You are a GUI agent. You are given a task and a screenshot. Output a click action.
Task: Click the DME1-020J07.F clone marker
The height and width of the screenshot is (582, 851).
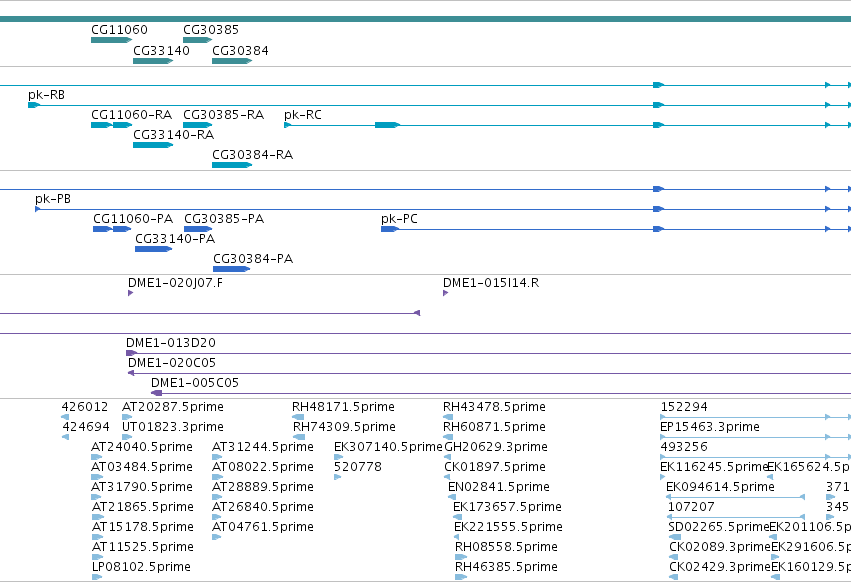131,293
